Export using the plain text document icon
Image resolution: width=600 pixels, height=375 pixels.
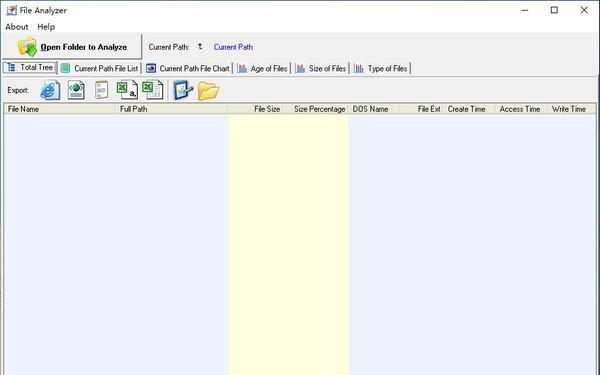[101, 90]
